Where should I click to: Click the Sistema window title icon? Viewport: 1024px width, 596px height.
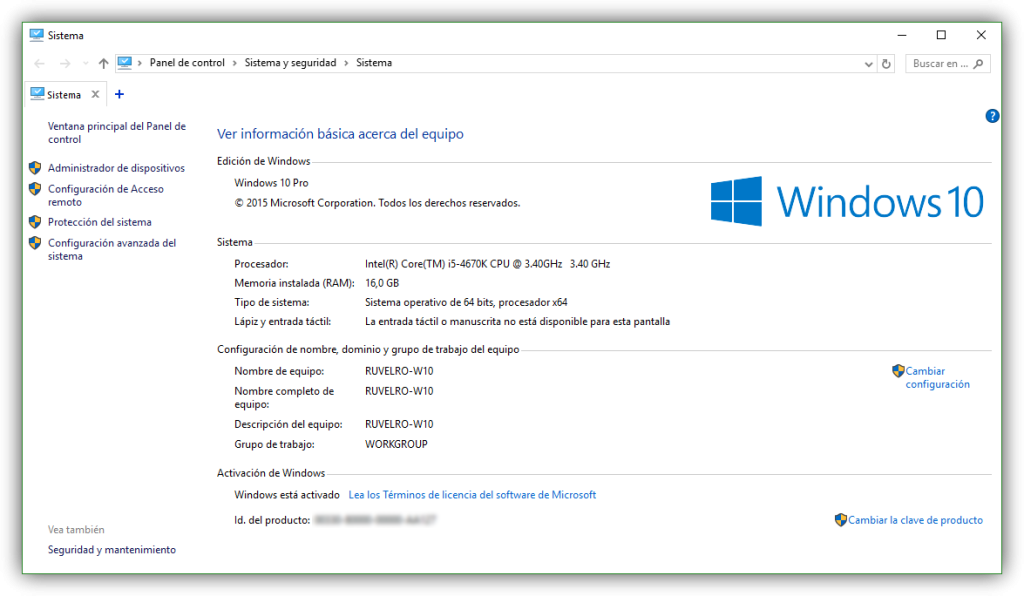[37, 35]
